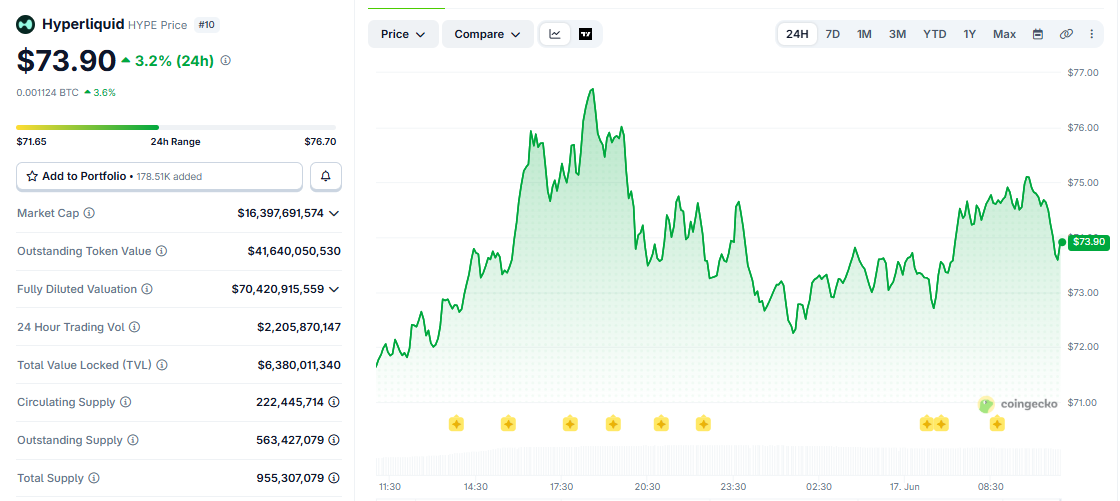
Task: Copy chart link via chain icon
Action: 1066,34
